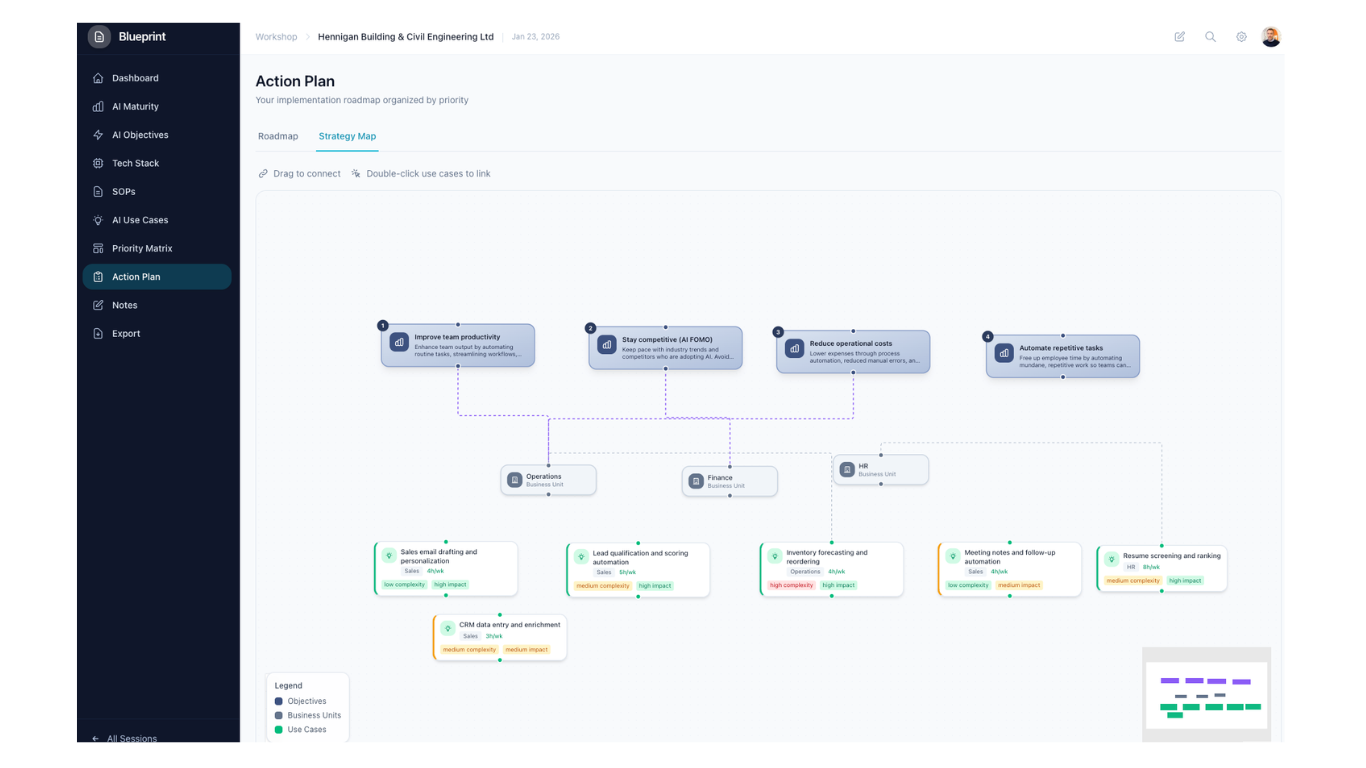The height and width of the screenshot is (768, 1366).
Task: Click the Operations business unit icon
Action: click(515, 480)
